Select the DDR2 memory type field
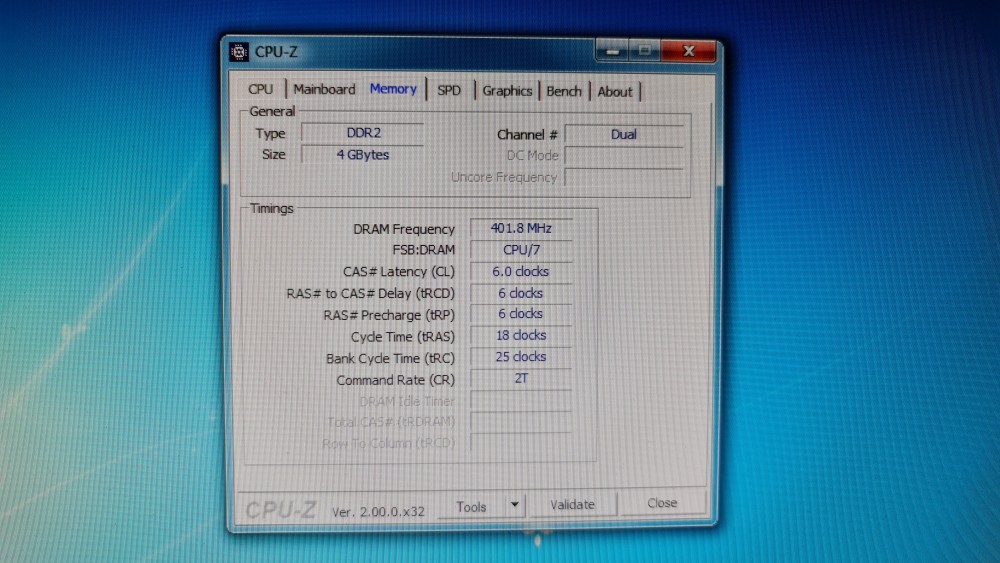This screenshot has width=1000, height=563. pyautogui.click(x=363, y=133)
